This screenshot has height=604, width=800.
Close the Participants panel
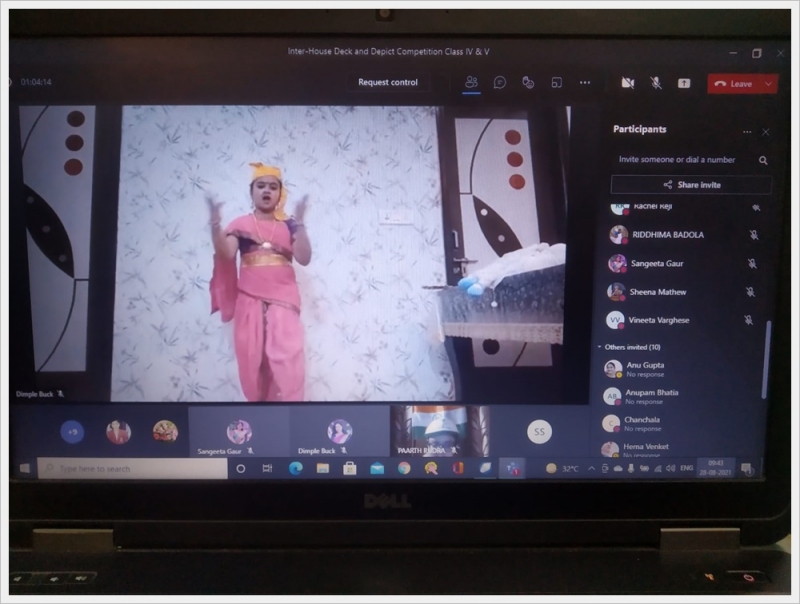766,132
